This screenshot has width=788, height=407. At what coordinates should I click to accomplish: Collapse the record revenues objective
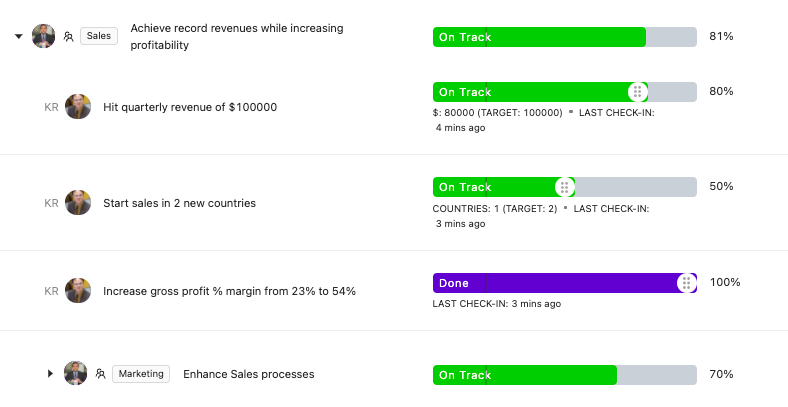[x=19, y=36]
